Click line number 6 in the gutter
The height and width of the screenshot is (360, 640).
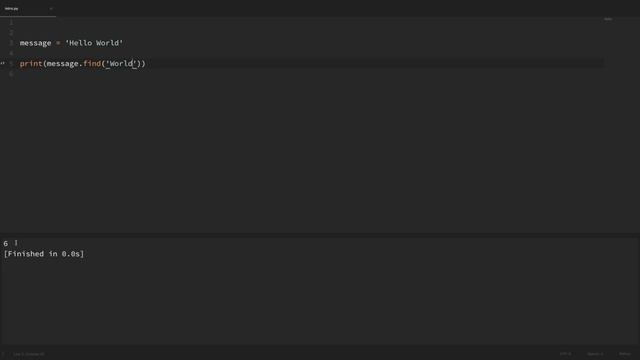point(11,74)
